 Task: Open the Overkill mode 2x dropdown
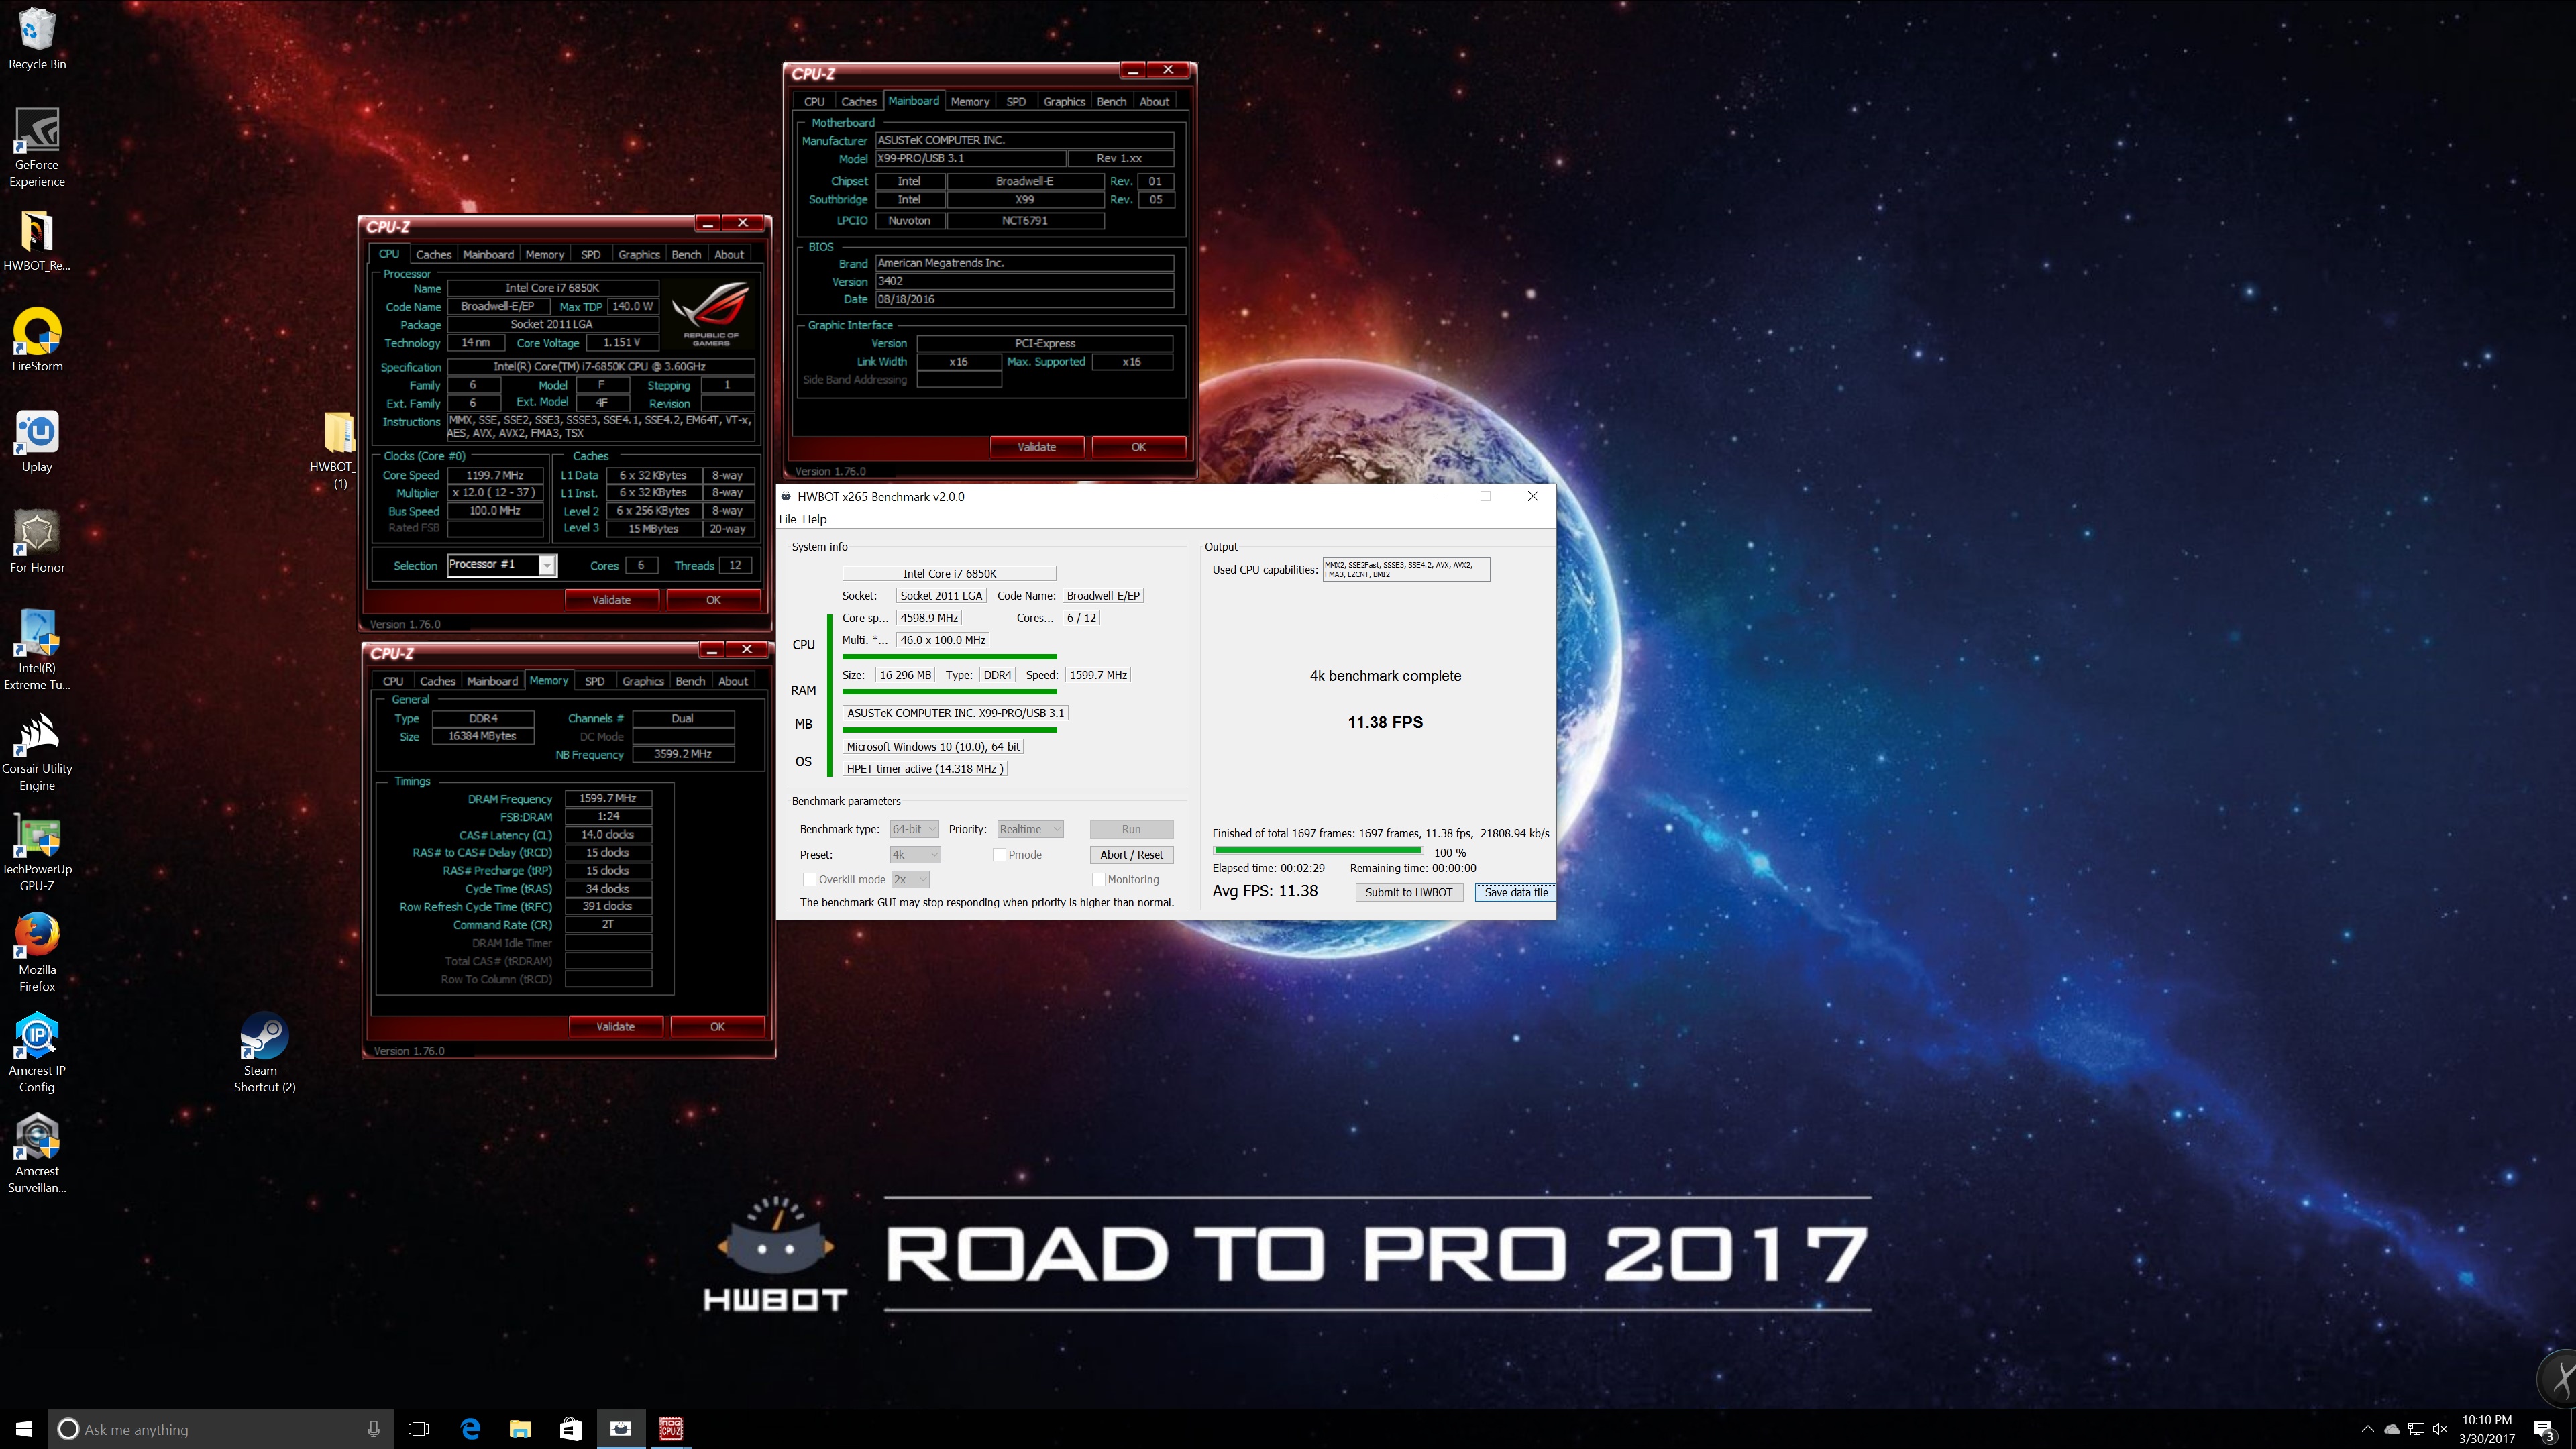coord(910,880)
